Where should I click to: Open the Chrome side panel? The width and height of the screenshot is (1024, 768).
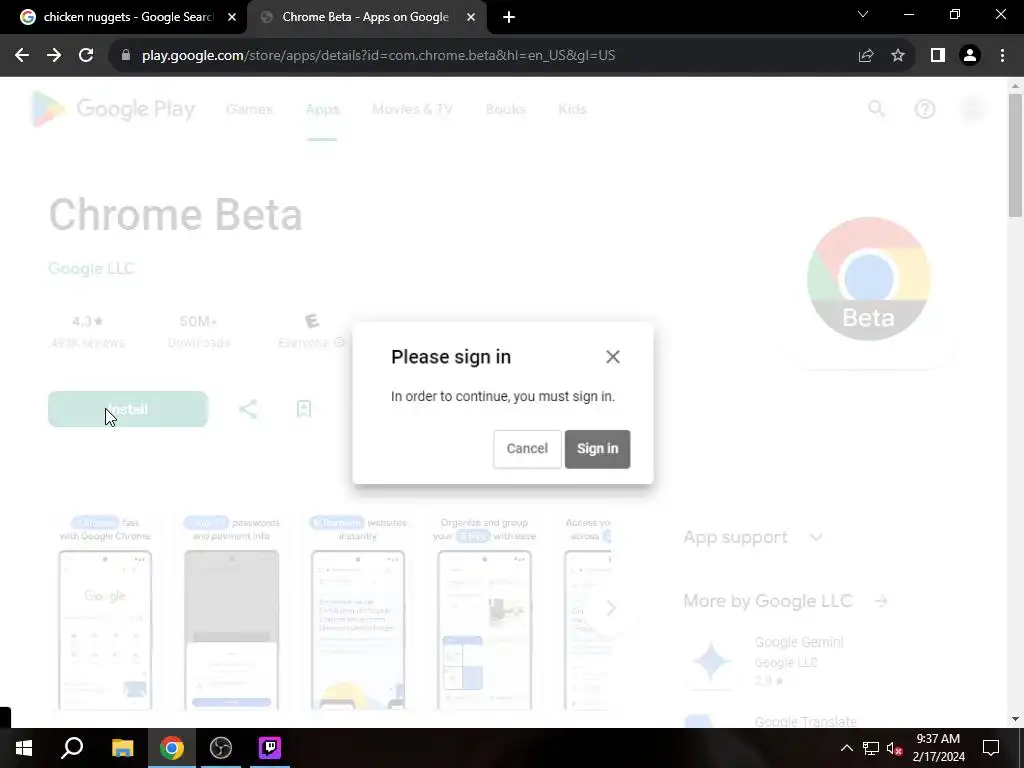coord(938,56)
